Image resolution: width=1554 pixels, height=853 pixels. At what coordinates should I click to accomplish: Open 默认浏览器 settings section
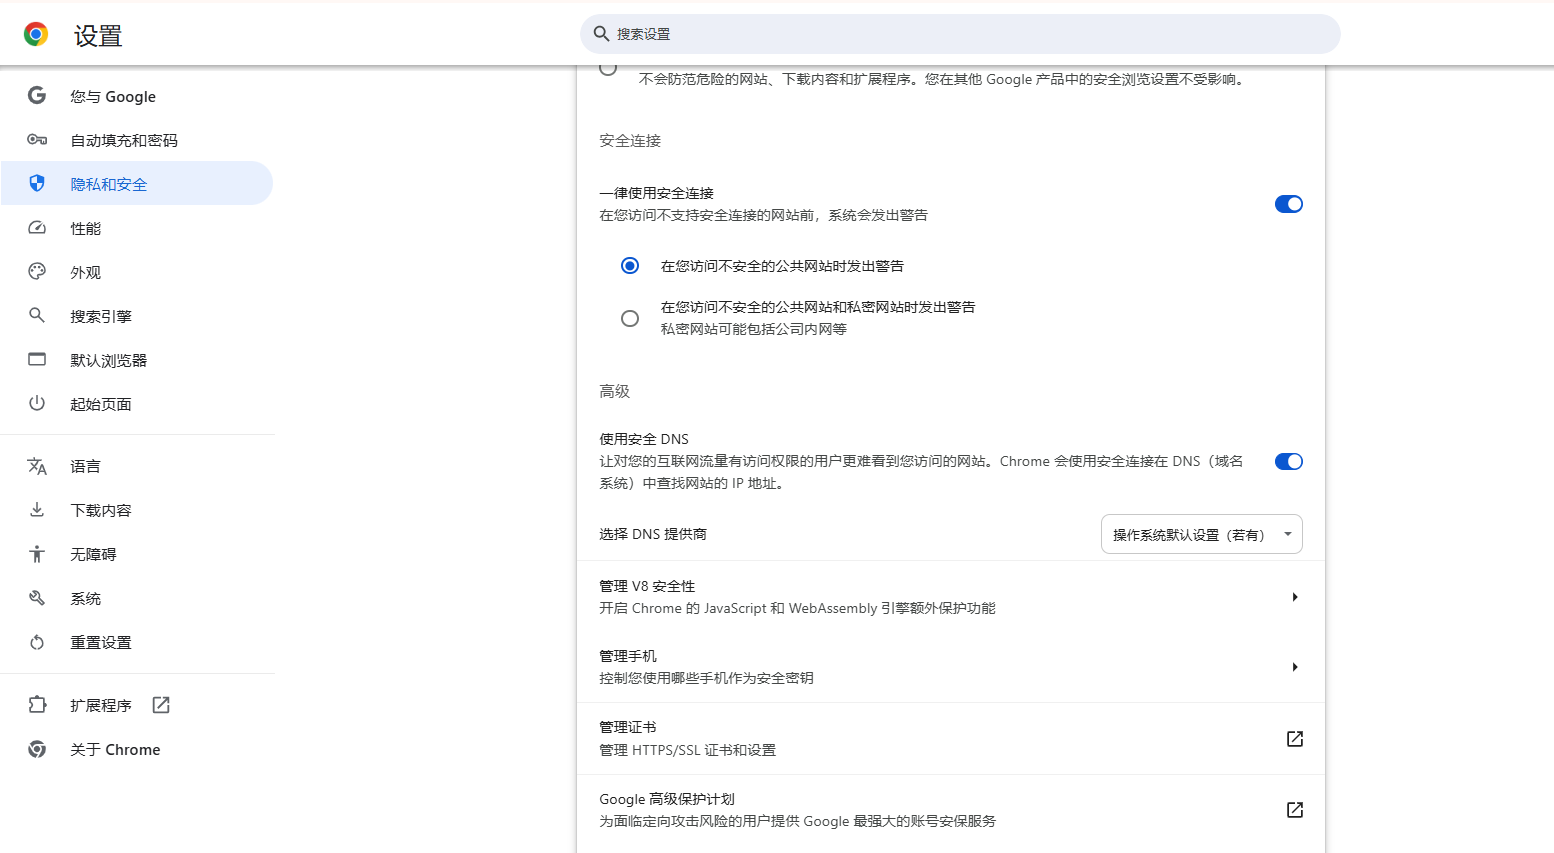[x=137, y=360]
